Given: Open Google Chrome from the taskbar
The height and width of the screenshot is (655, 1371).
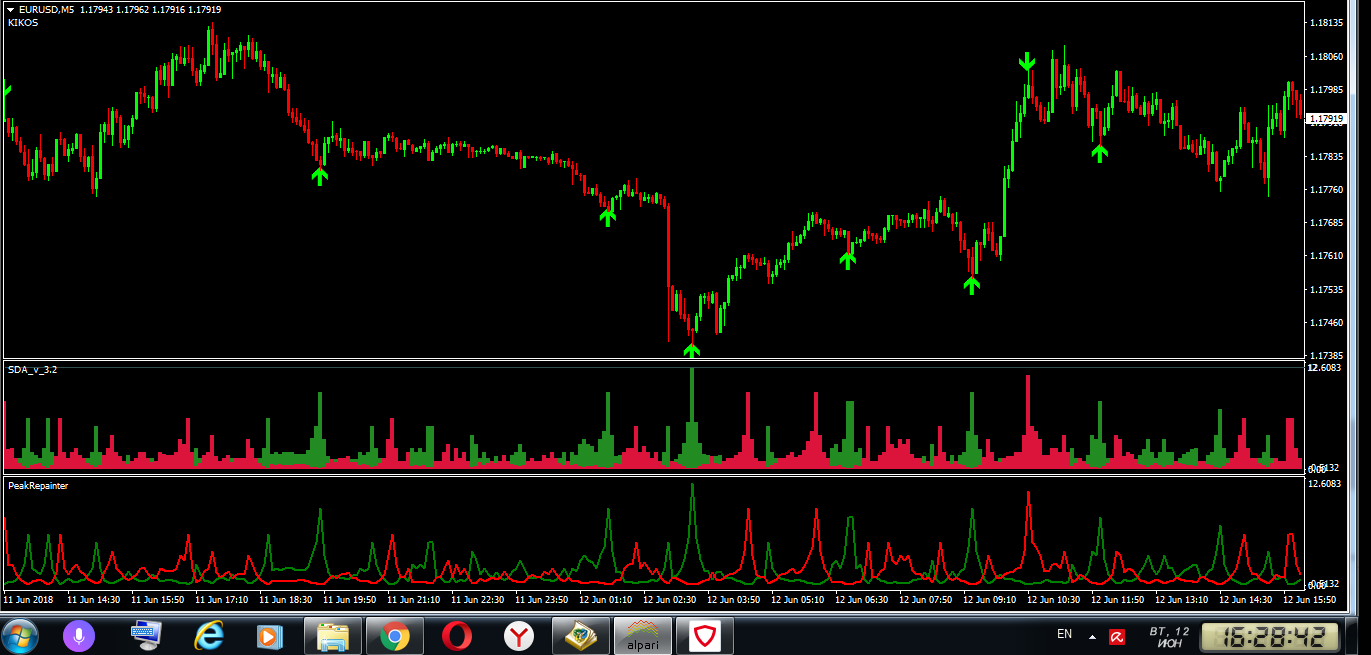Looking at the screenshot, I should click(394, 635).
